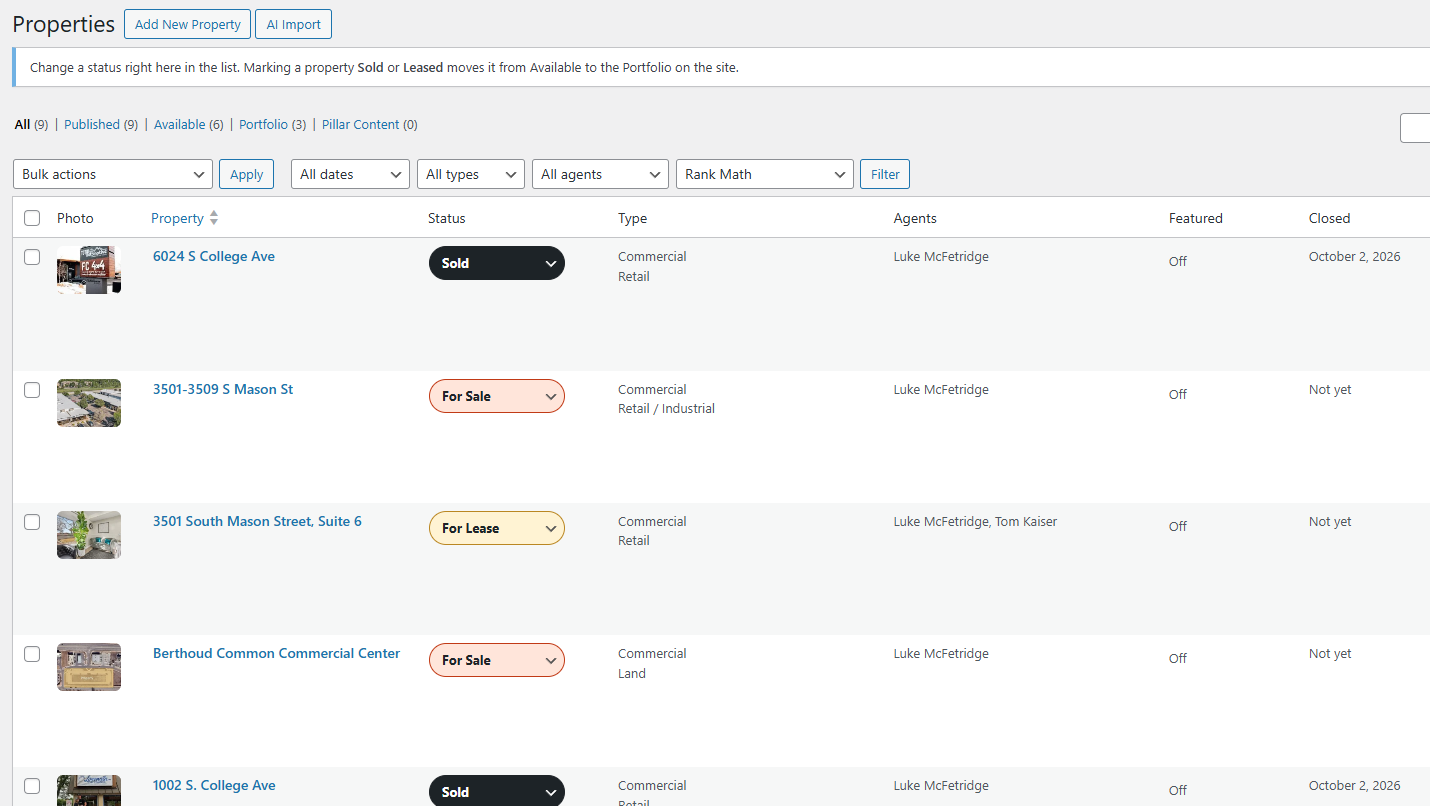
Task: Tick the select-all checkbox in the table header
Action: click(x=32, y=218)
